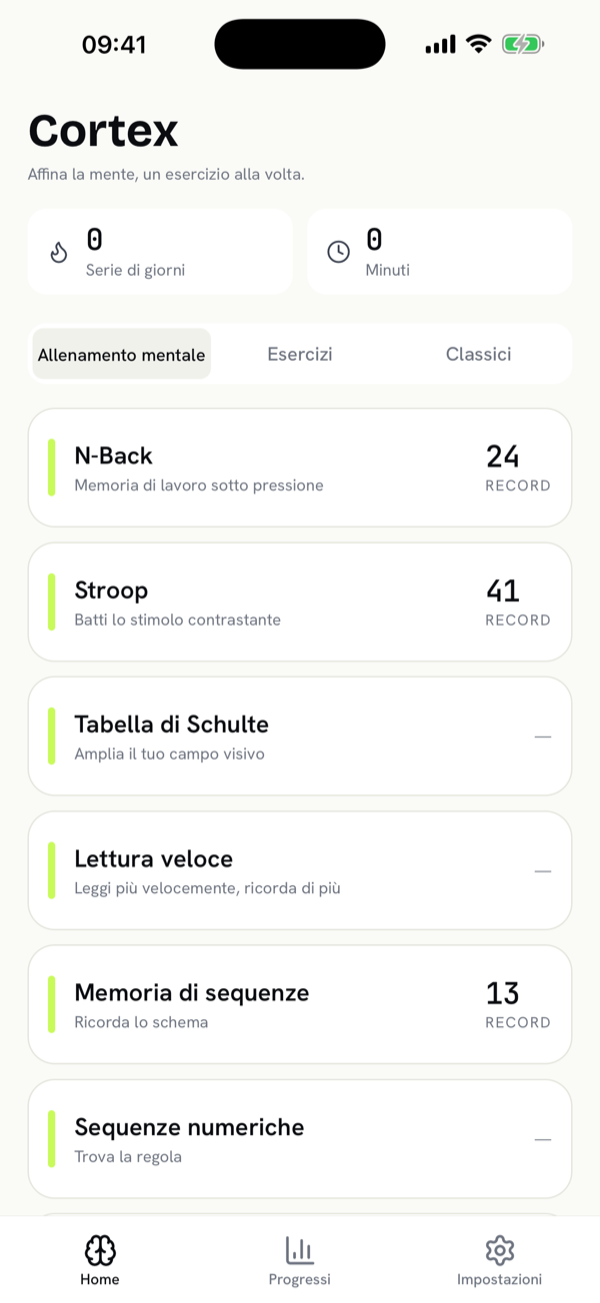Tap the N-Back record score 24
600x1303 pixels.
(503, 456)
